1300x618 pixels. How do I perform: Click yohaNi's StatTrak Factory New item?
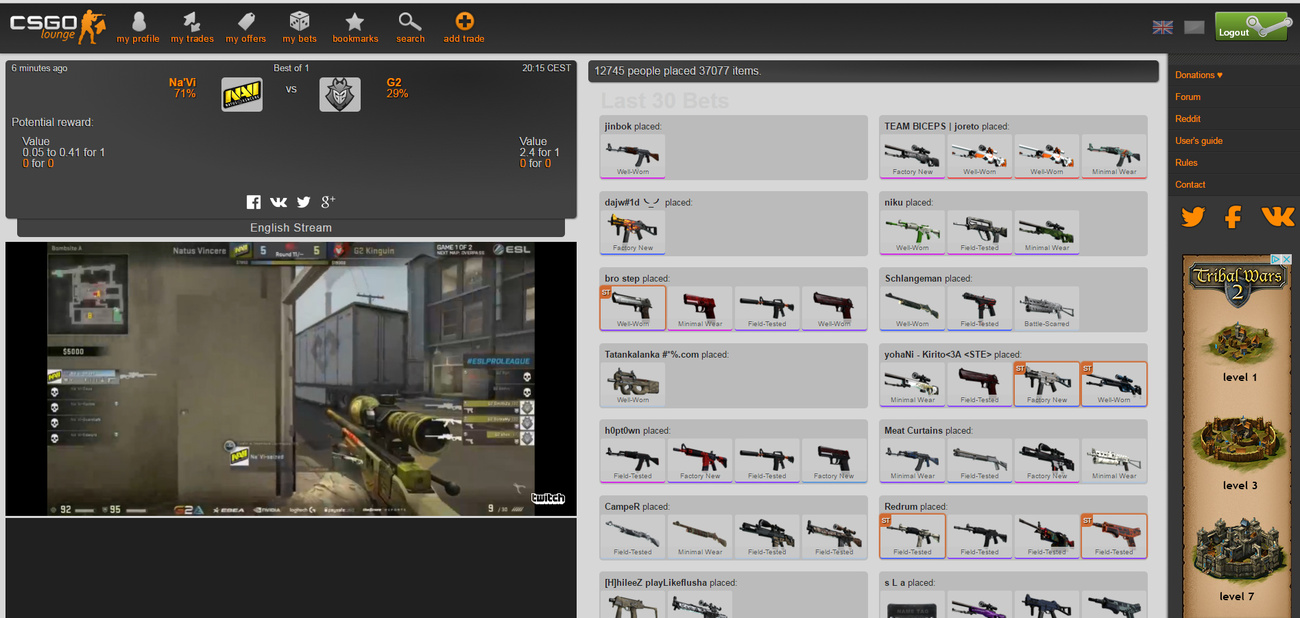(1047, 384)
